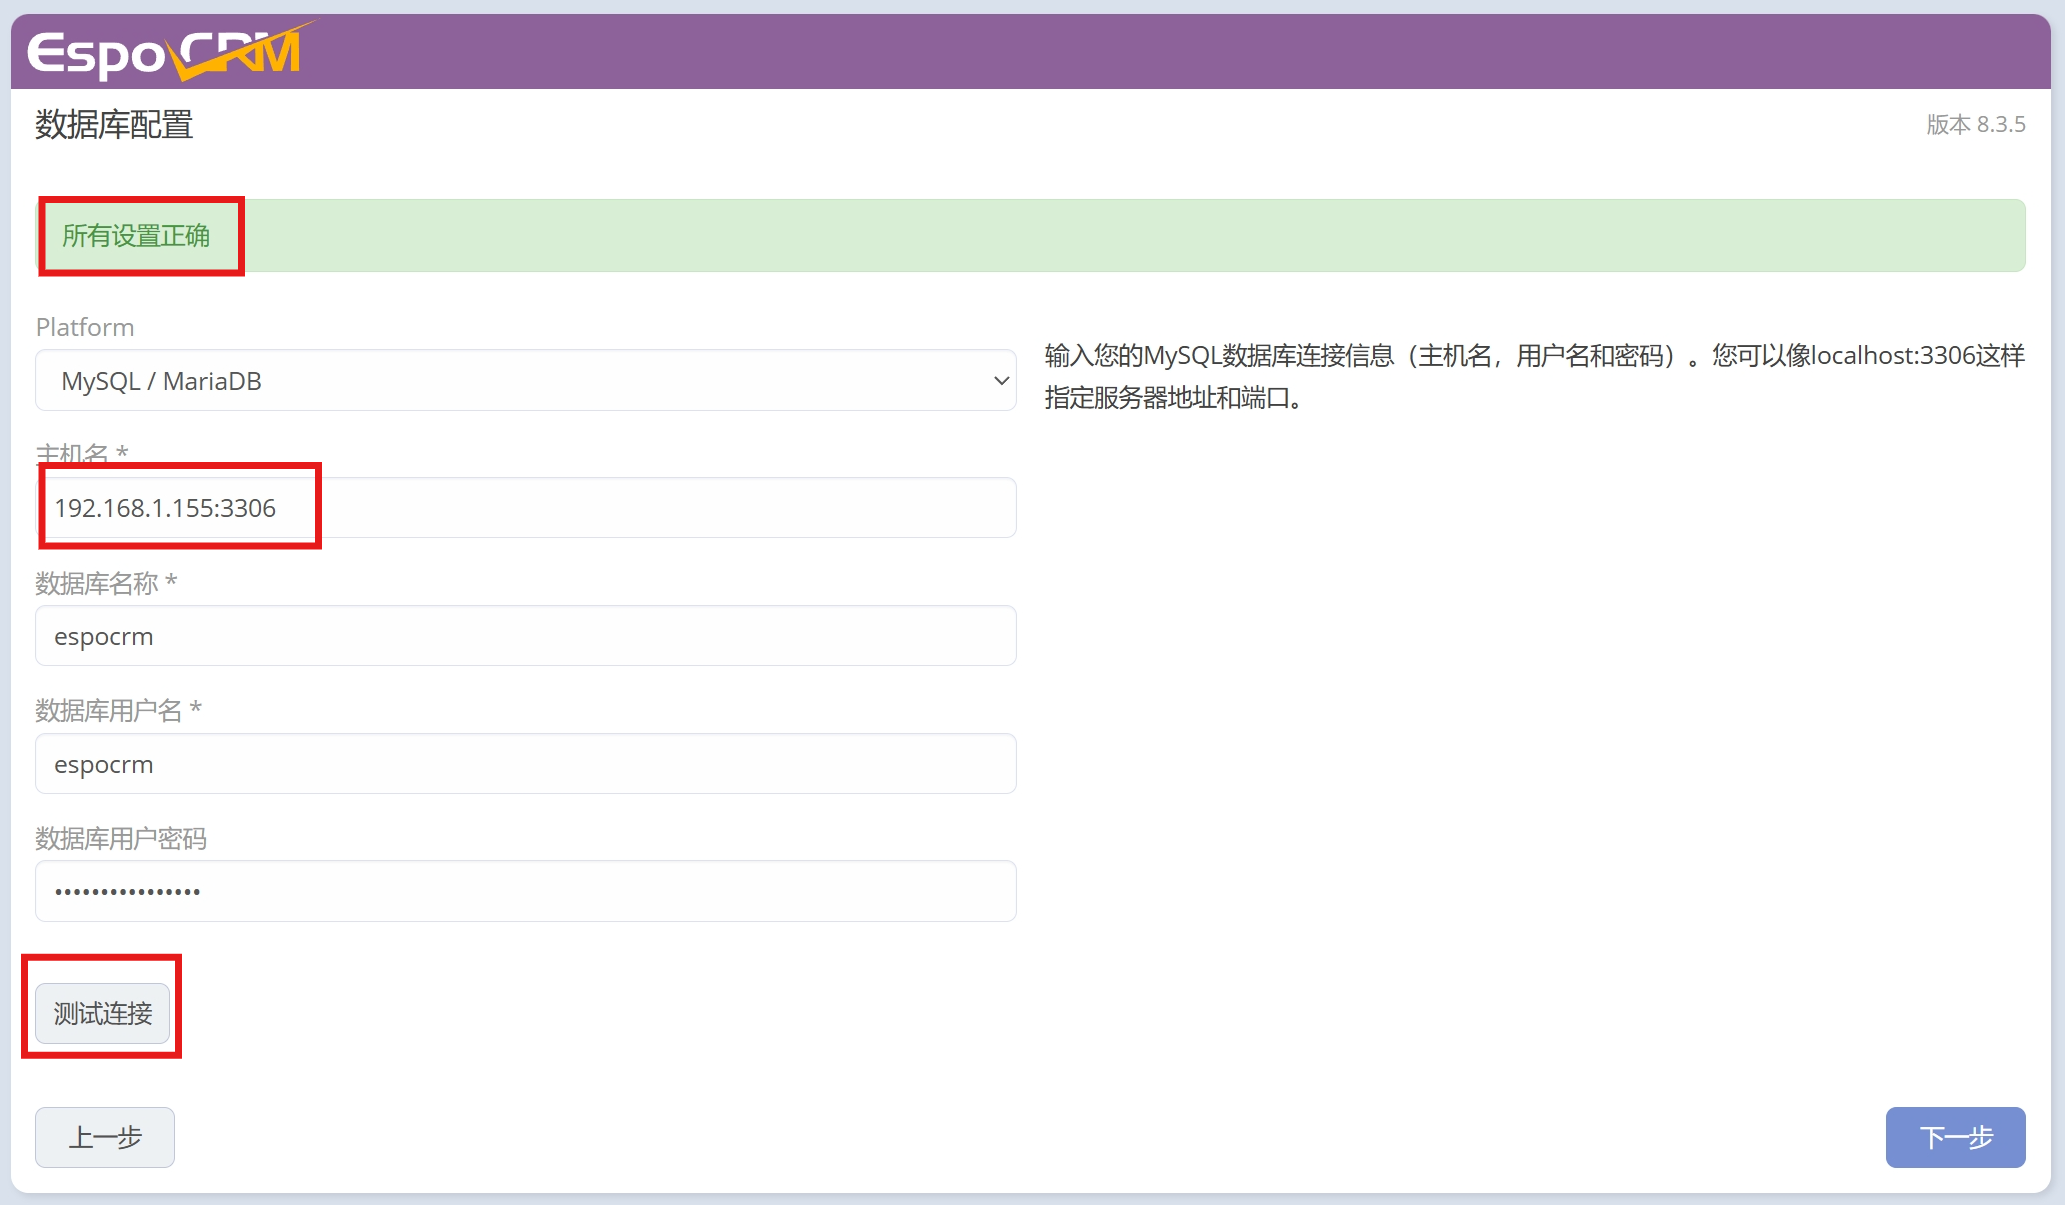Click the 数据库用户密码 field label
Screen dimensions: 2065x1205
click(121, 838)
